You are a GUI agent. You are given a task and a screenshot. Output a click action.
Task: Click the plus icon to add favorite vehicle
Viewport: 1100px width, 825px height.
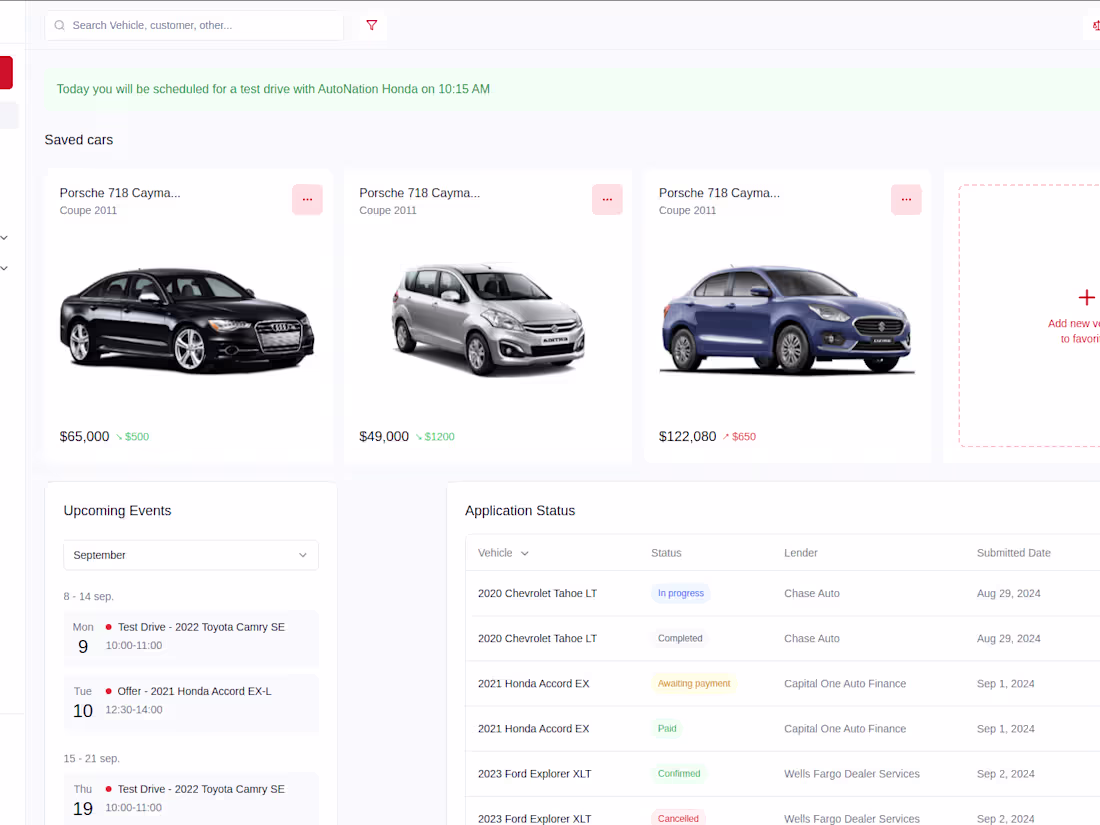click(1086, 297)
